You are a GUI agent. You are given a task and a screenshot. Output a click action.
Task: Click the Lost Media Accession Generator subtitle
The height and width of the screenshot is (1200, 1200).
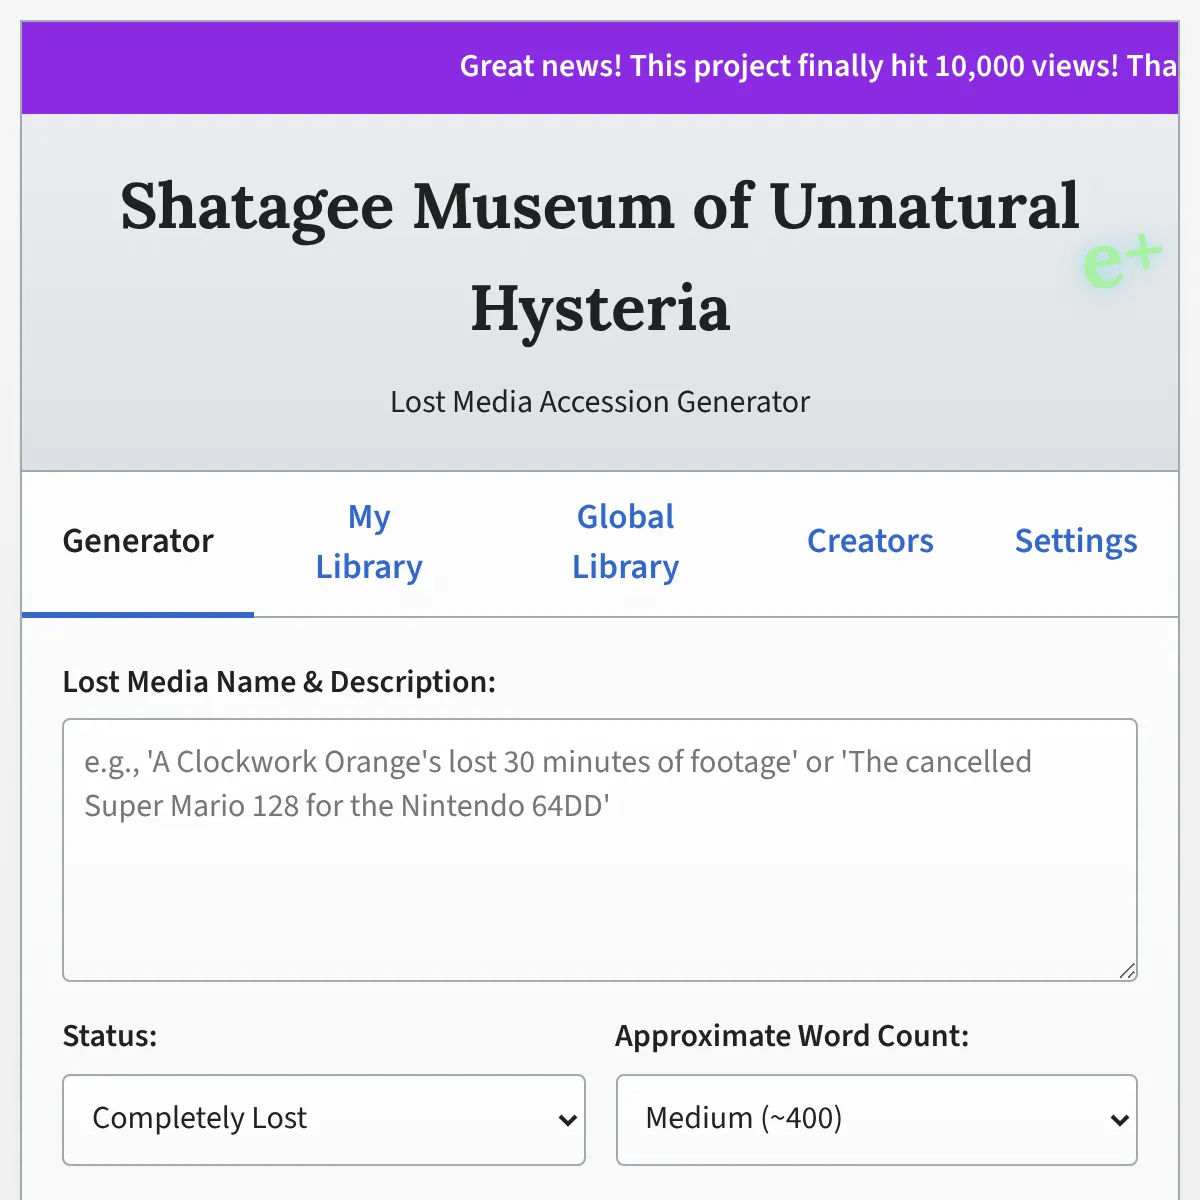[x=600, y=402]
